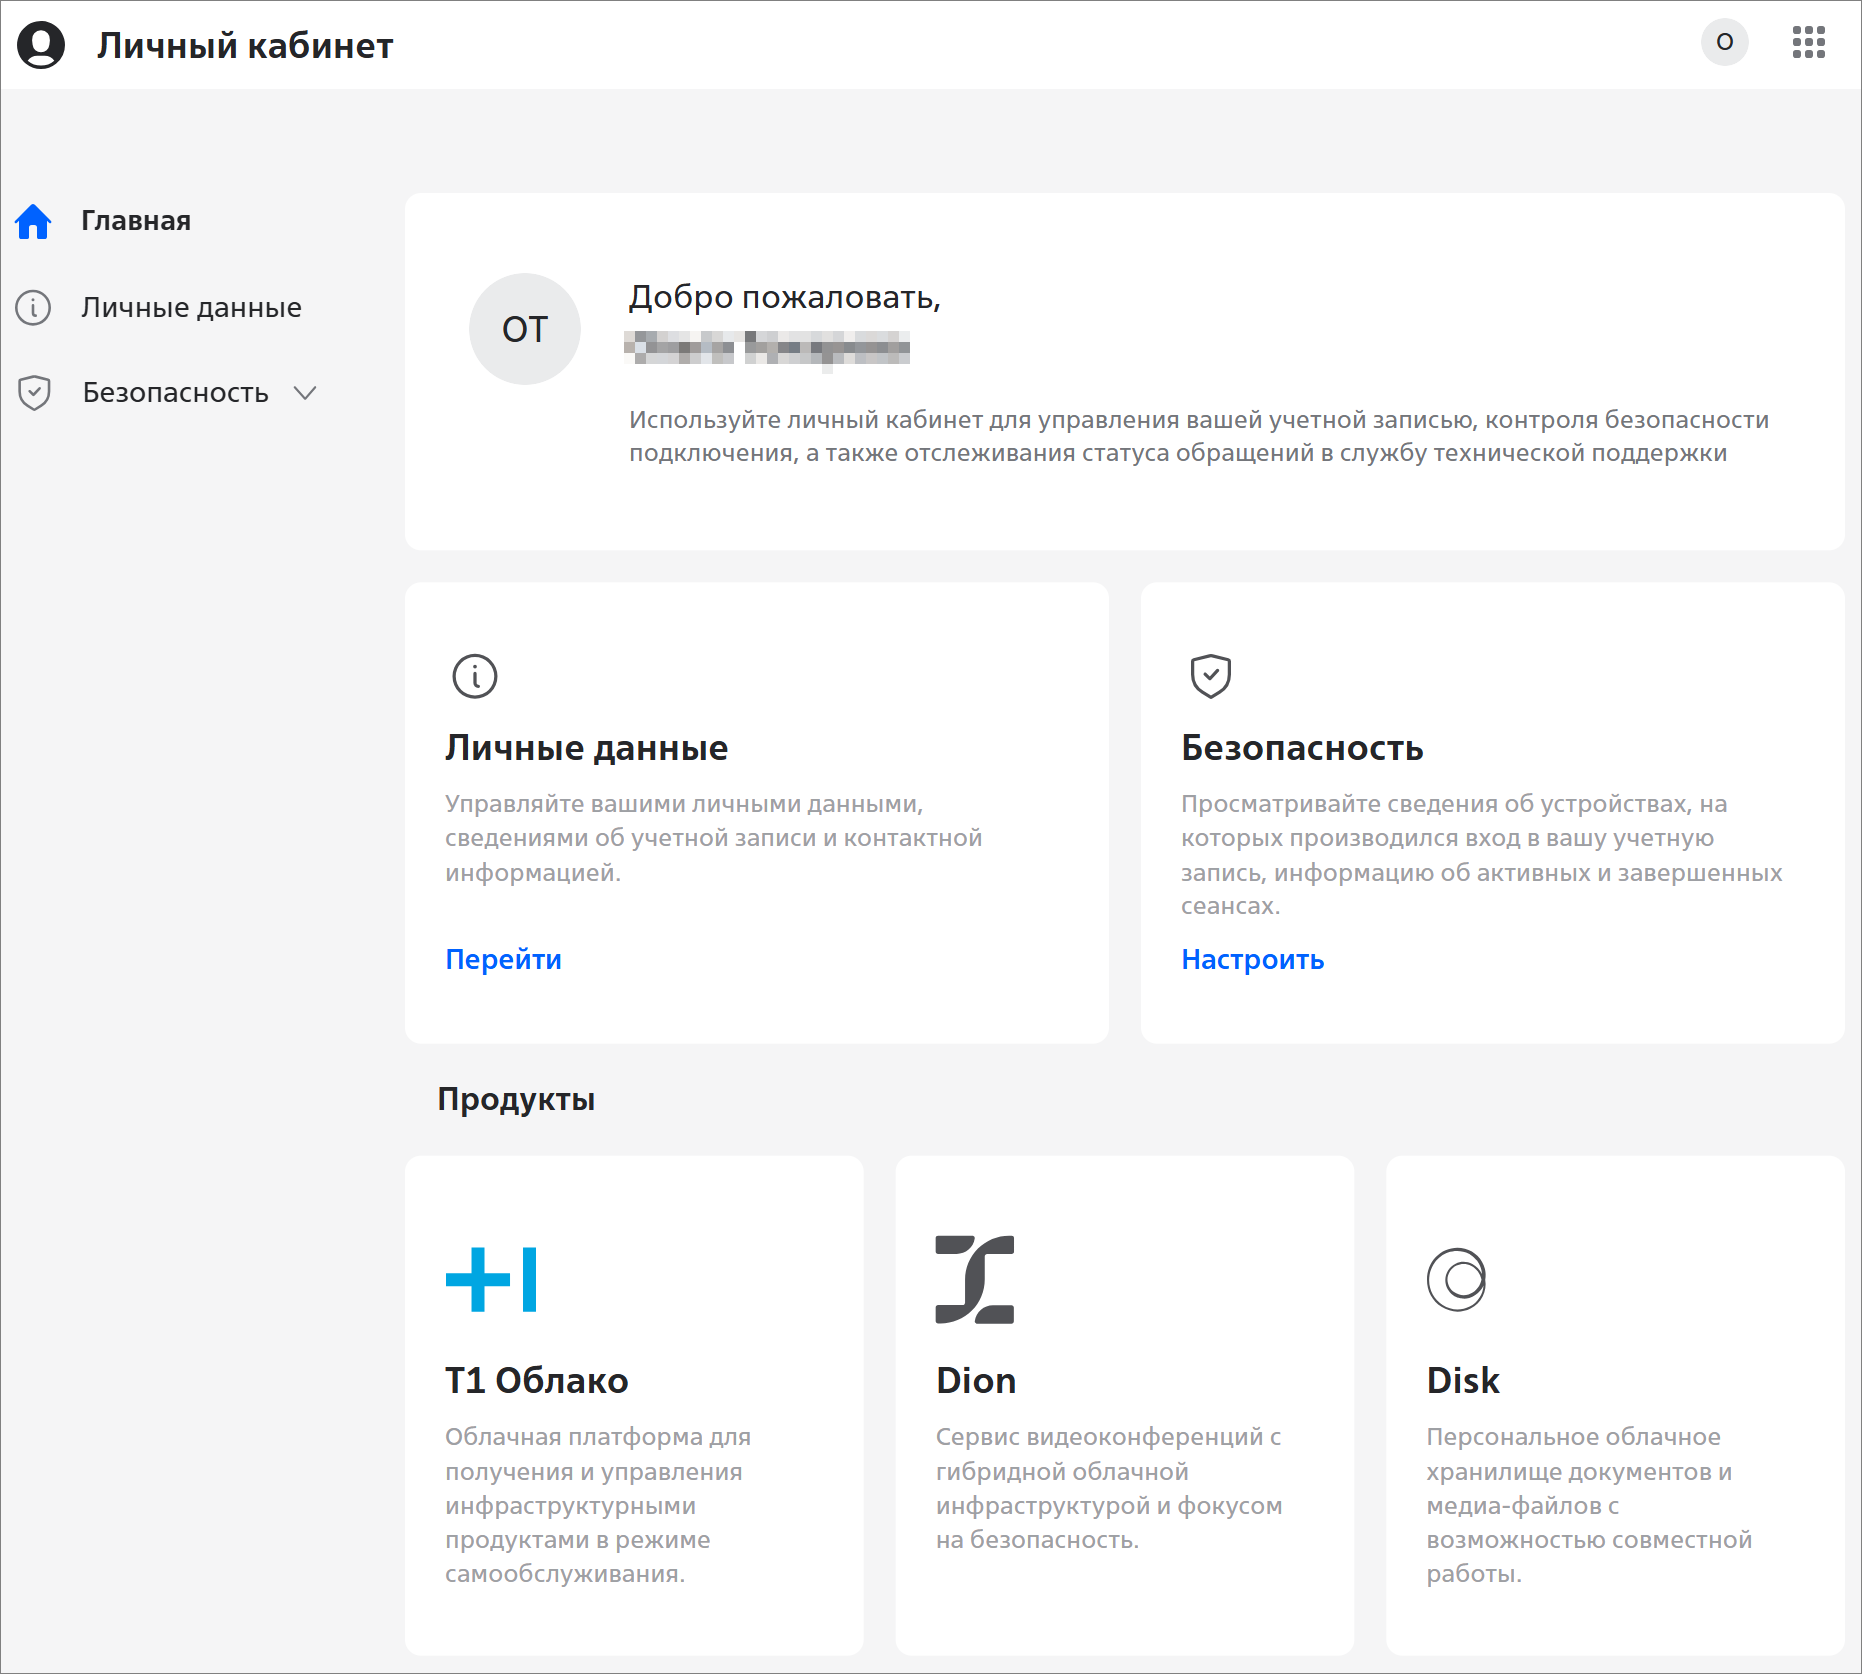Click the blue home icon in sidebar
1862x1674 pixels.
click(x=33, y=221)
